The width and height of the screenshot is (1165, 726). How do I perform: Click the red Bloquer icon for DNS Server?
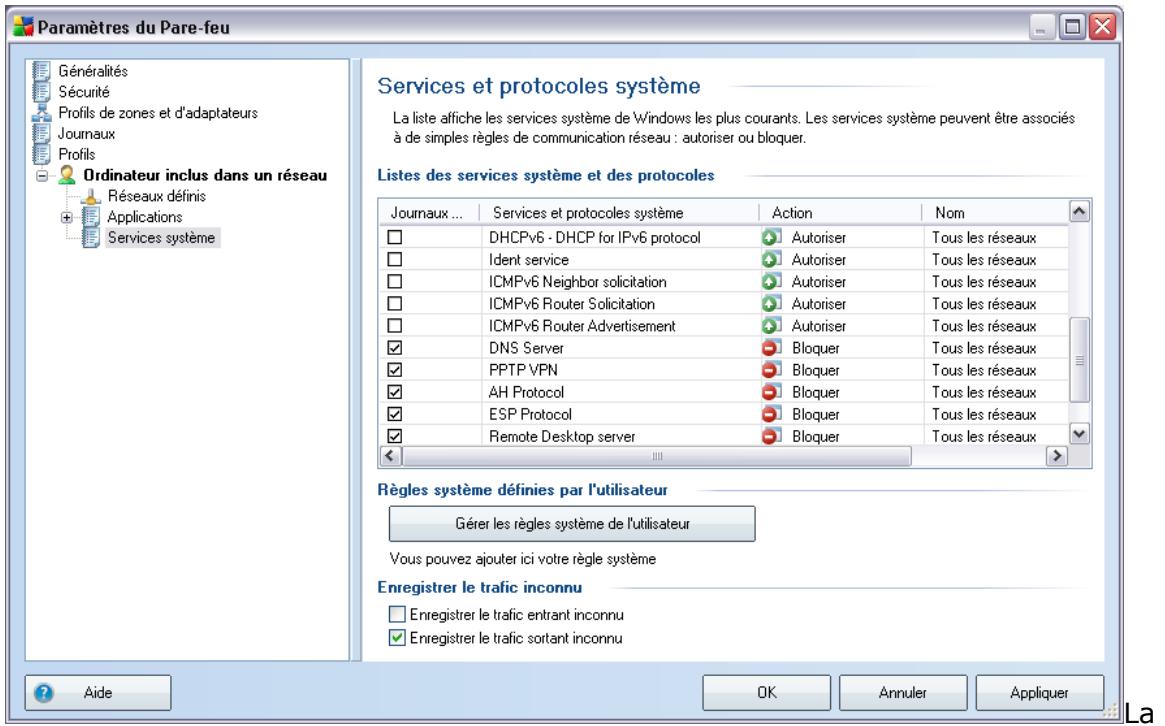pyautogui.click(x=771, y=349)
